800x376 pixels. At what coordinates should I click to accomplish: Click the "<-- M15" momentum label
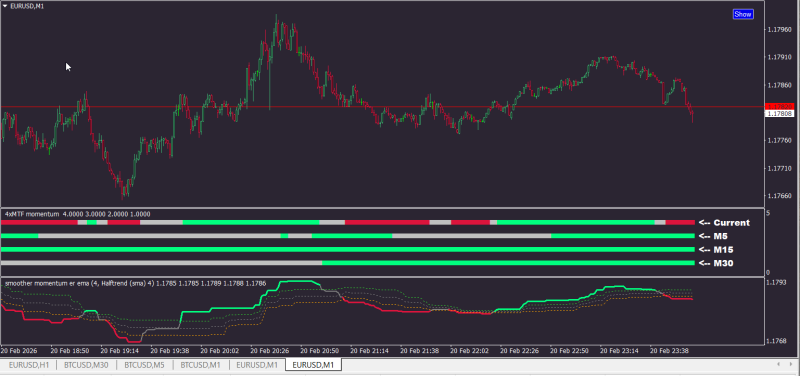tap(716, 249)
